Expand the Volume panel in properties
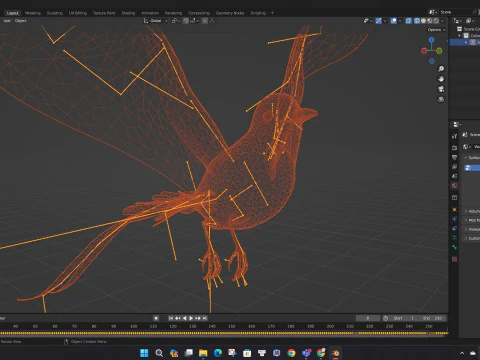Viewport: 480px width, 360px height. [x=472, y=211]
